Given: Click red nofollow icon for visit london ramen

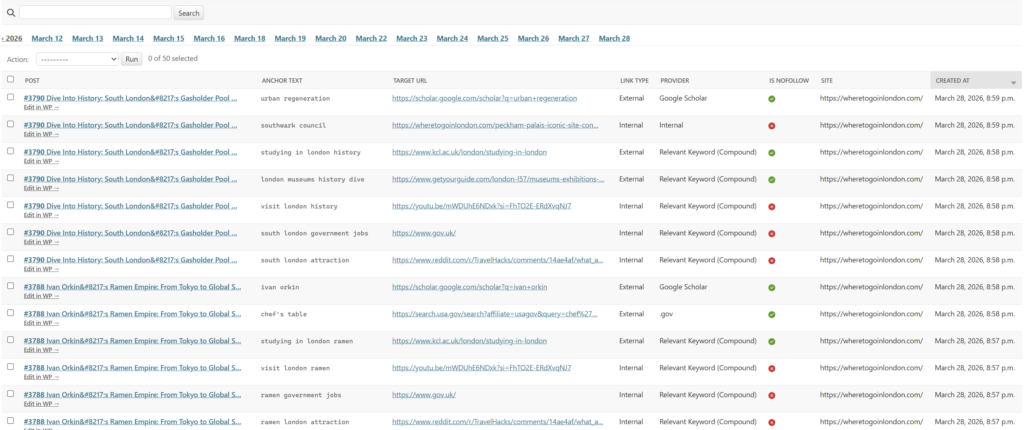Looking at the screenshot, I should pos(771,369).
